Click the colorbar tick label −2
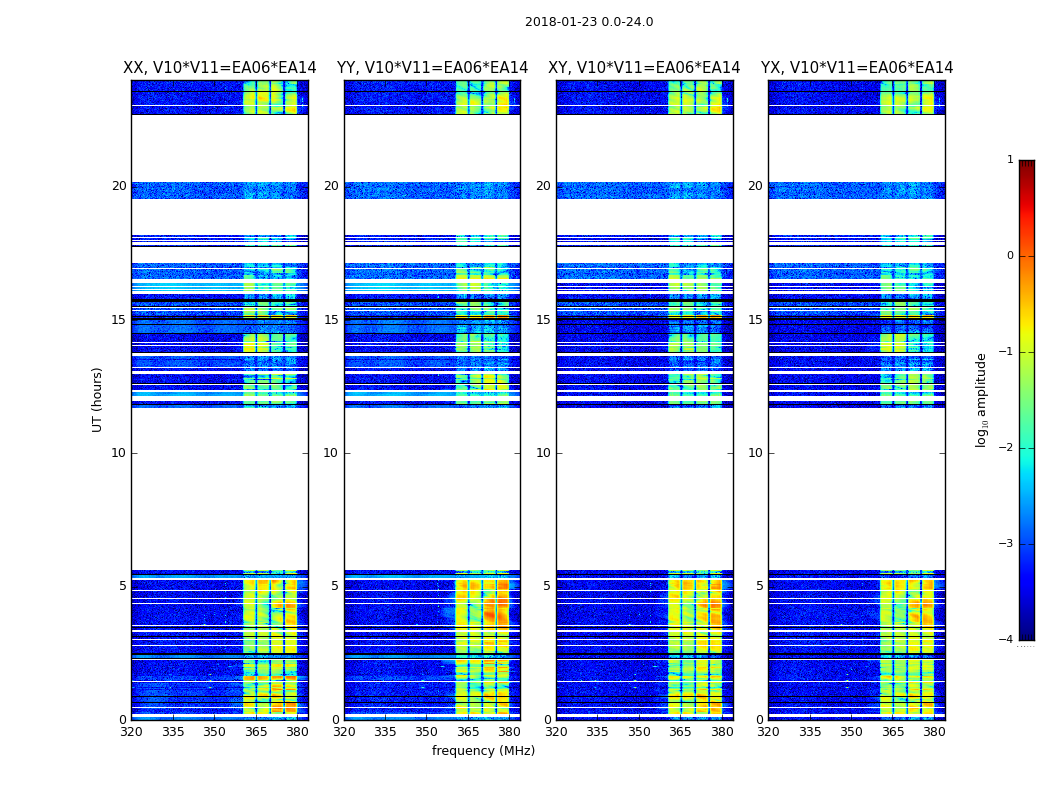Image resolution: width=1050 pixels, height=800 pixels. (x=1006, y=448)
